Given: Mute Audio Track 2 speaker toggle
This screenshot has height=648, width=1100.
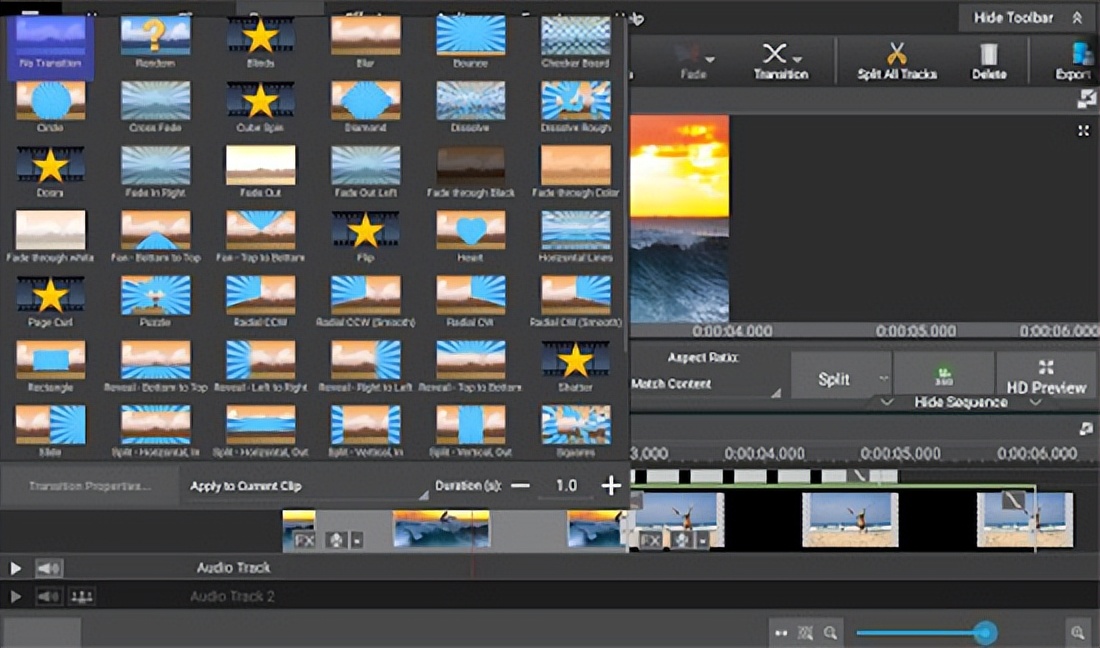Looking at the screenshot, I should (x=48, y=597).
